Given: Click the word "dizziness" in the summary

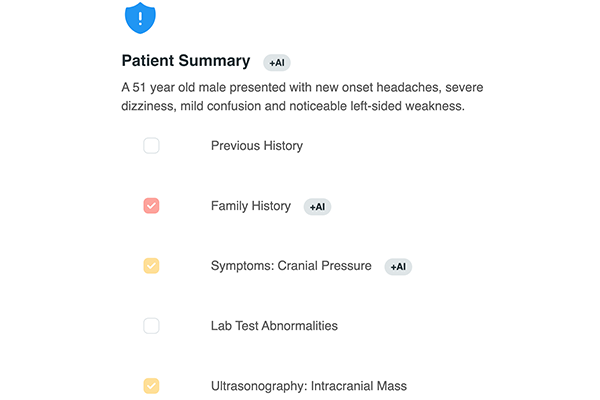Looking at the screenshot, I should [147, 106].
